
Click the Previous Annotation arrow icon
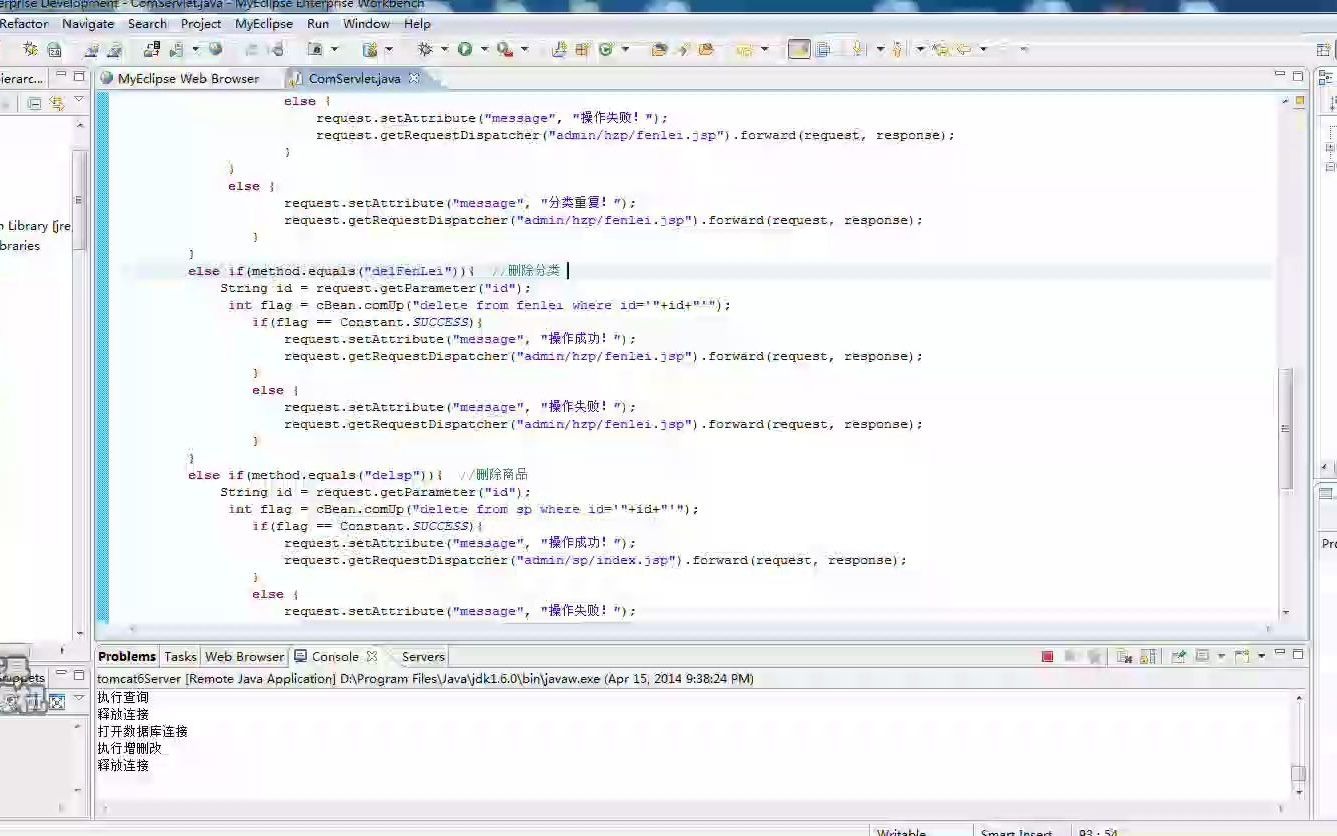coord(897,49)
